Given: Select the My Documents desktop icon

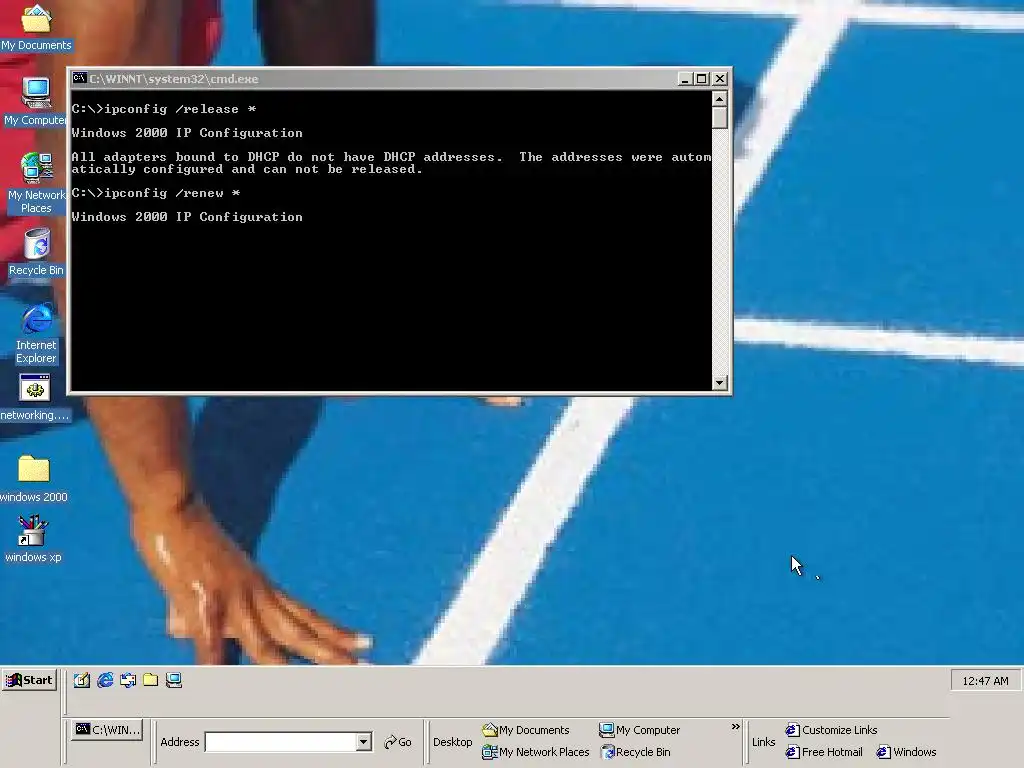Looking at the screenshot, I should 36,27.
